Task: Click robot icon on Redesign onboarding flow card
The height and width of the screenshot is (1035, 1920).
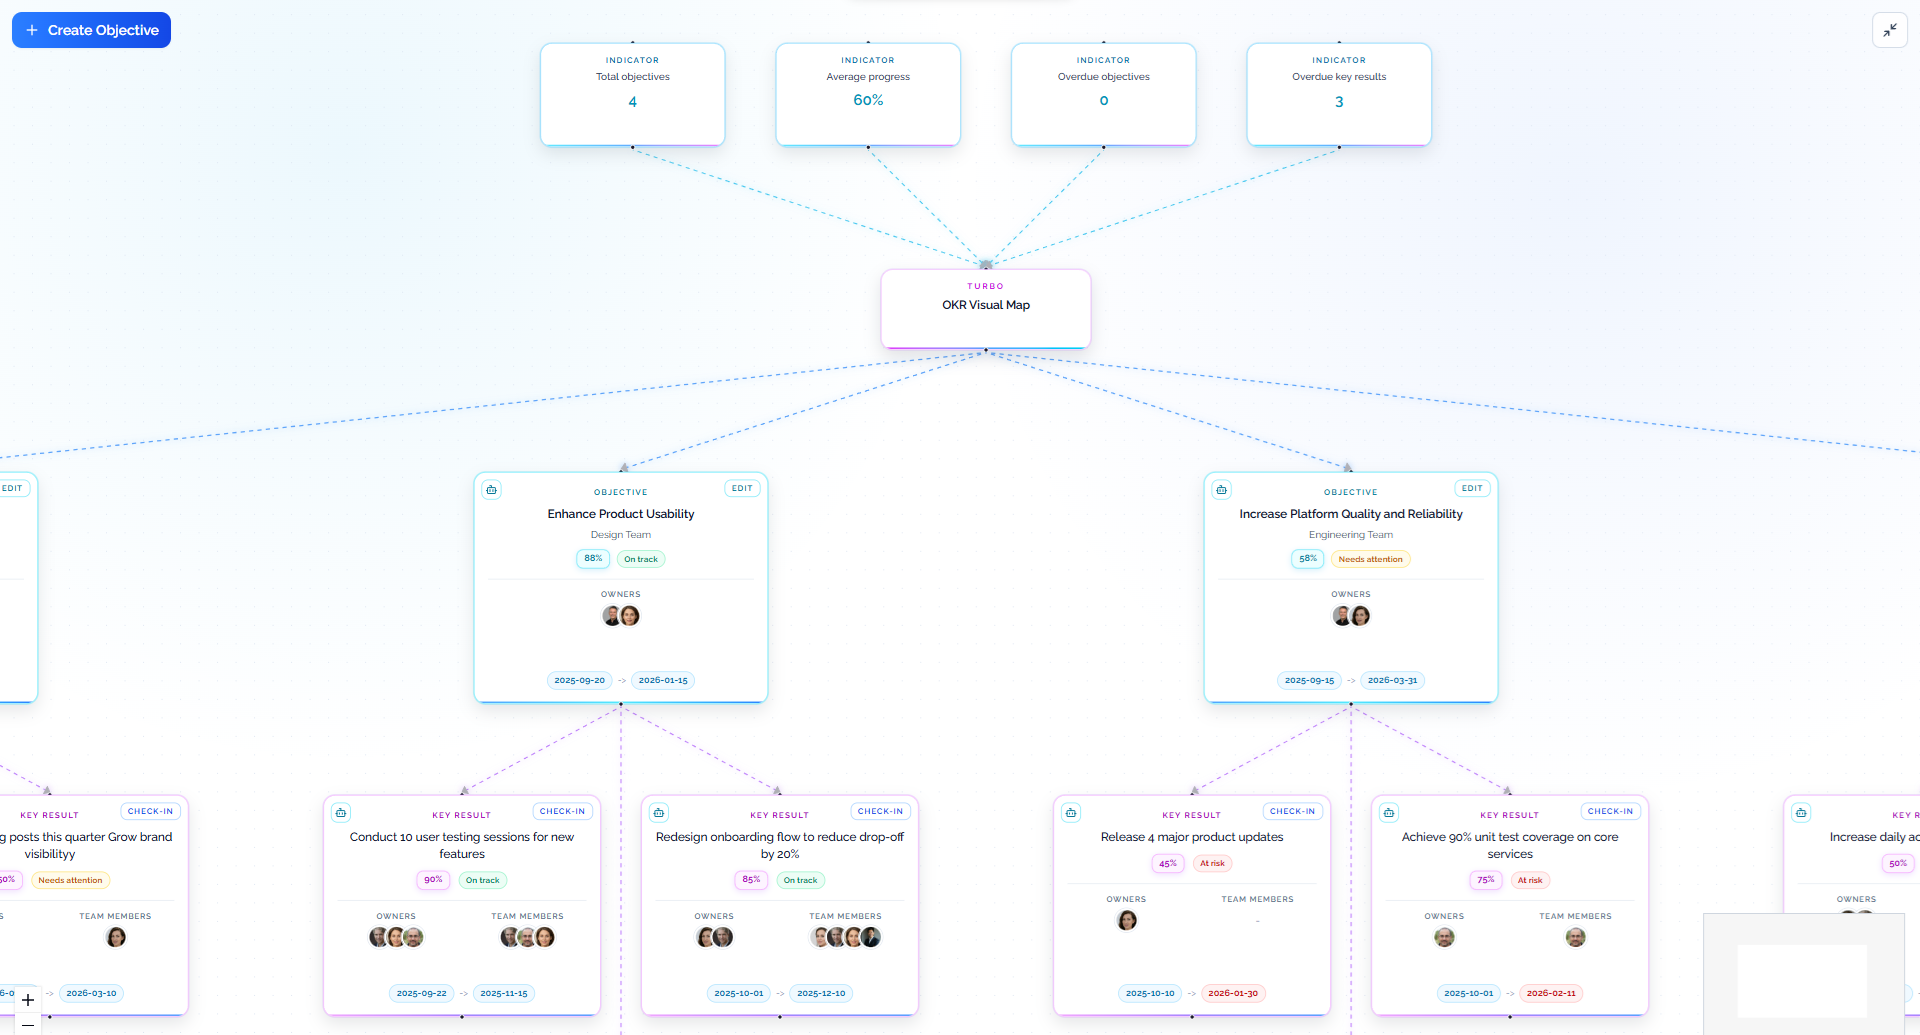Action: click(659, 813)
